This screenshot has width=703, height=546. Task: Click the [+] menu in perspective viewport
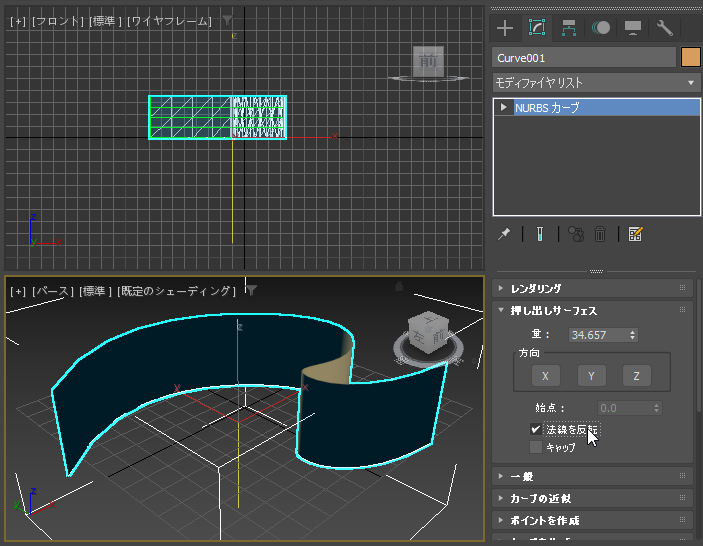18,291
